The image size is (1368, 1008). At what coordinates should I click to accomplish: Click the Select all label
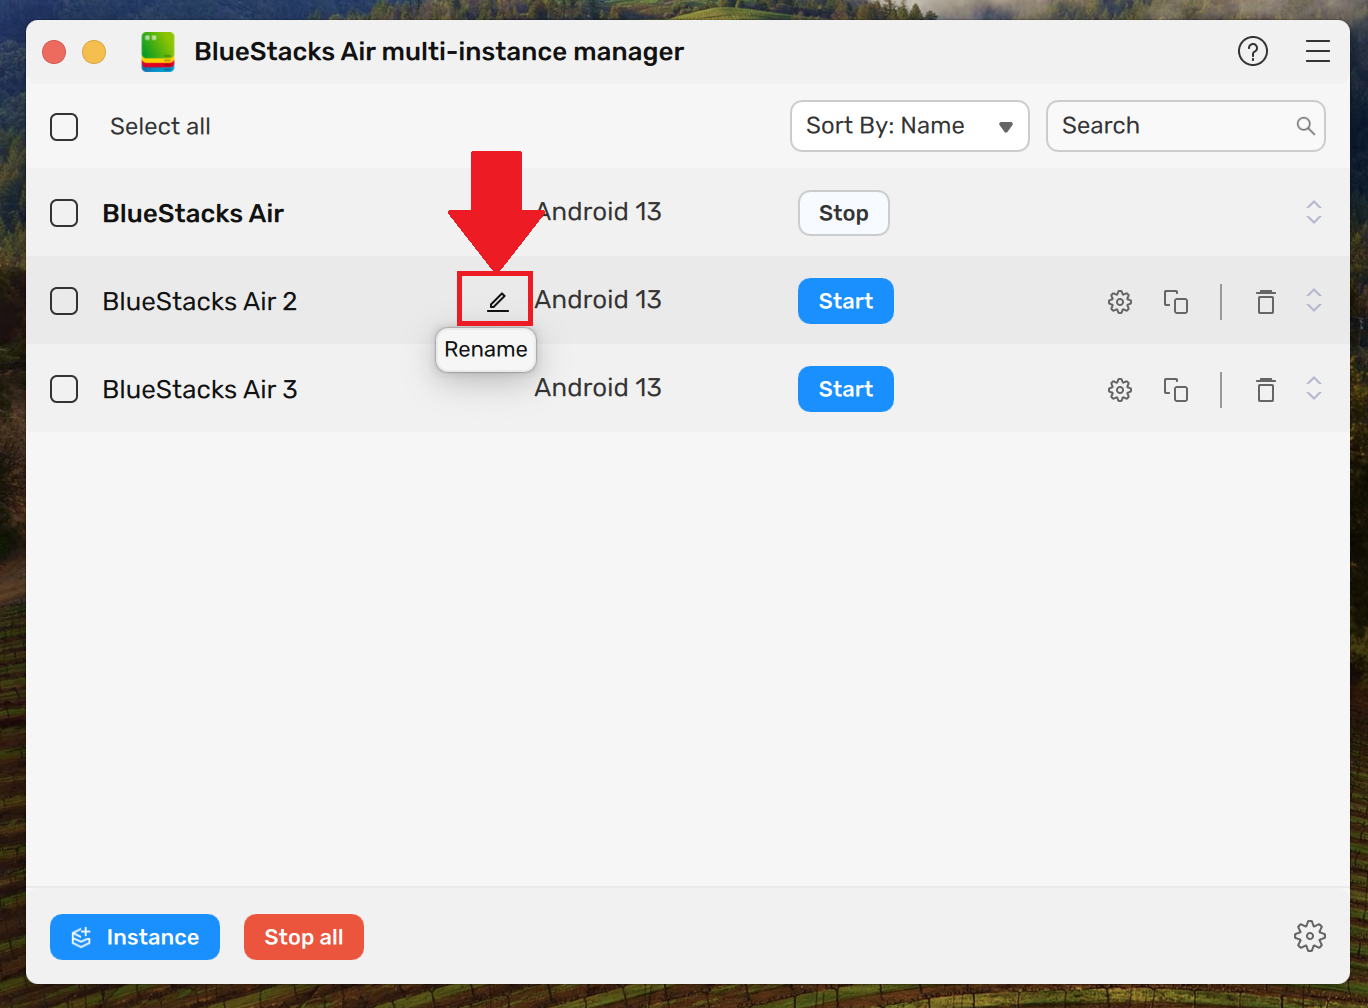click(x=160, y=127)
